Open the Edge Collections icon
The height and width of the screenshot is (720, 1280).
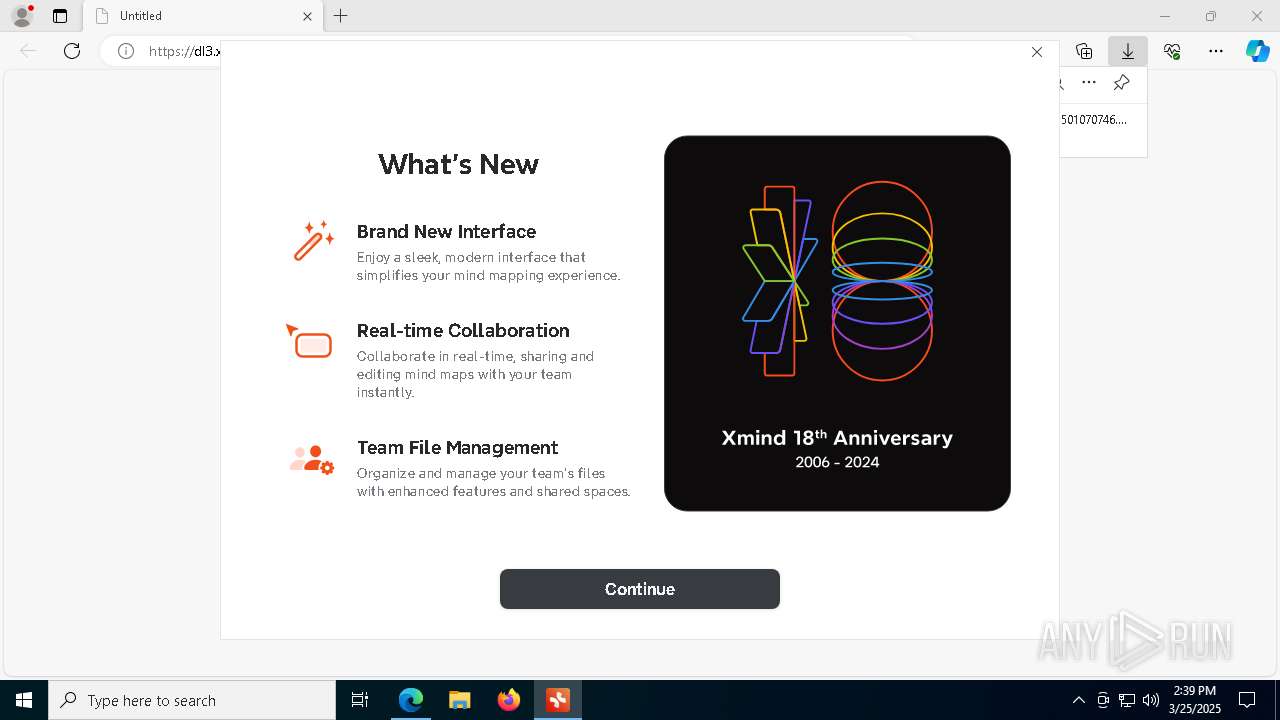pyautogui.click(x=1084, y=51)
